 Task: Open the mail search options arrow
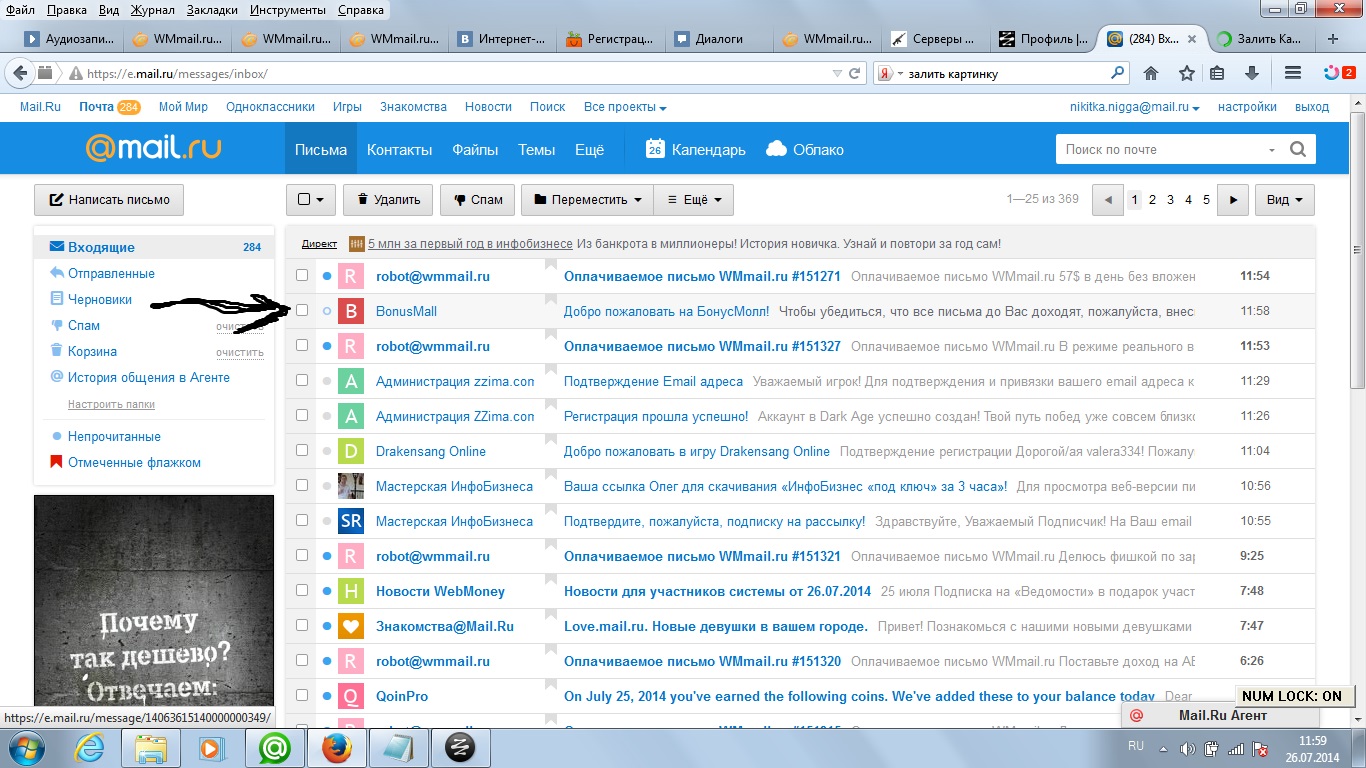click(x=1271, y=150)
